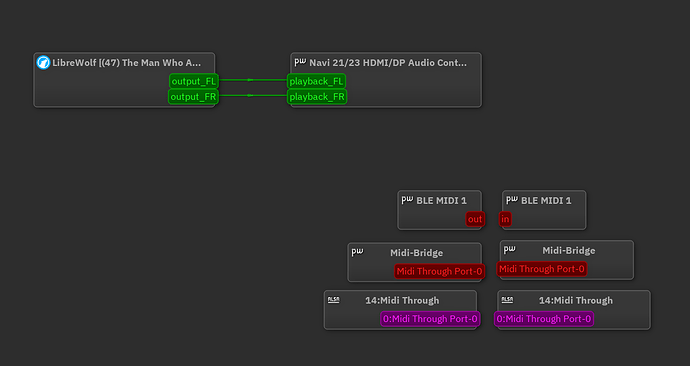Select the red 'in' port of BLE MIDI 1
This screenshot has height=366, width=690.
505,219
